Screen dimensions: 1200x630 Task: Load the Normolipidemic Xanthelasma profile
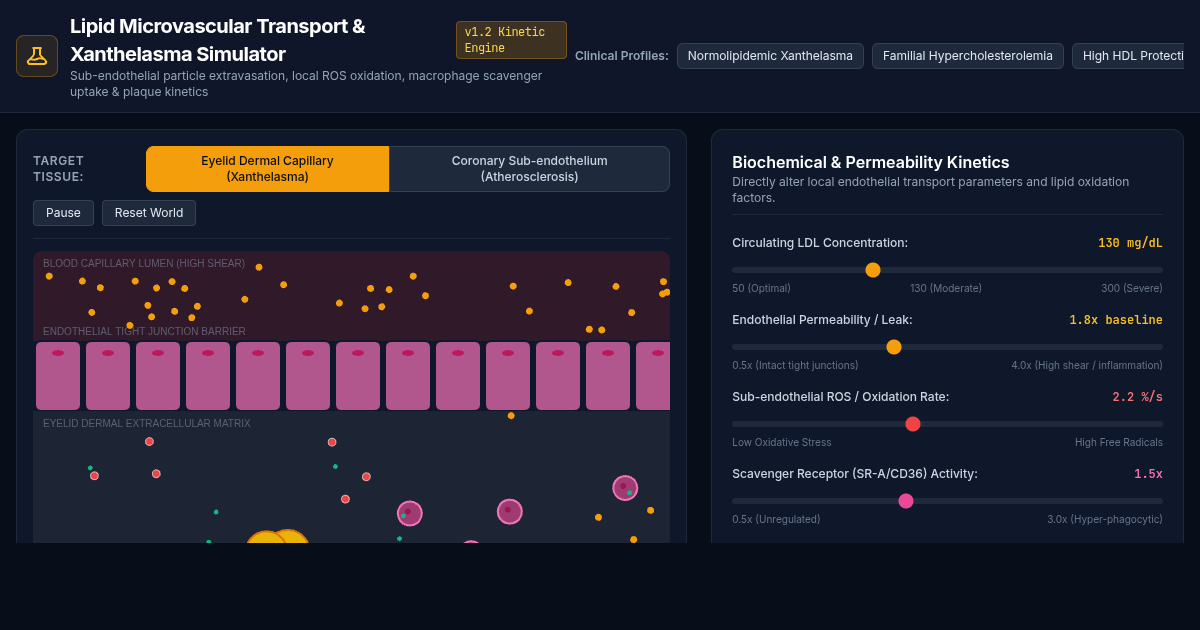click(x=770, y=56)
